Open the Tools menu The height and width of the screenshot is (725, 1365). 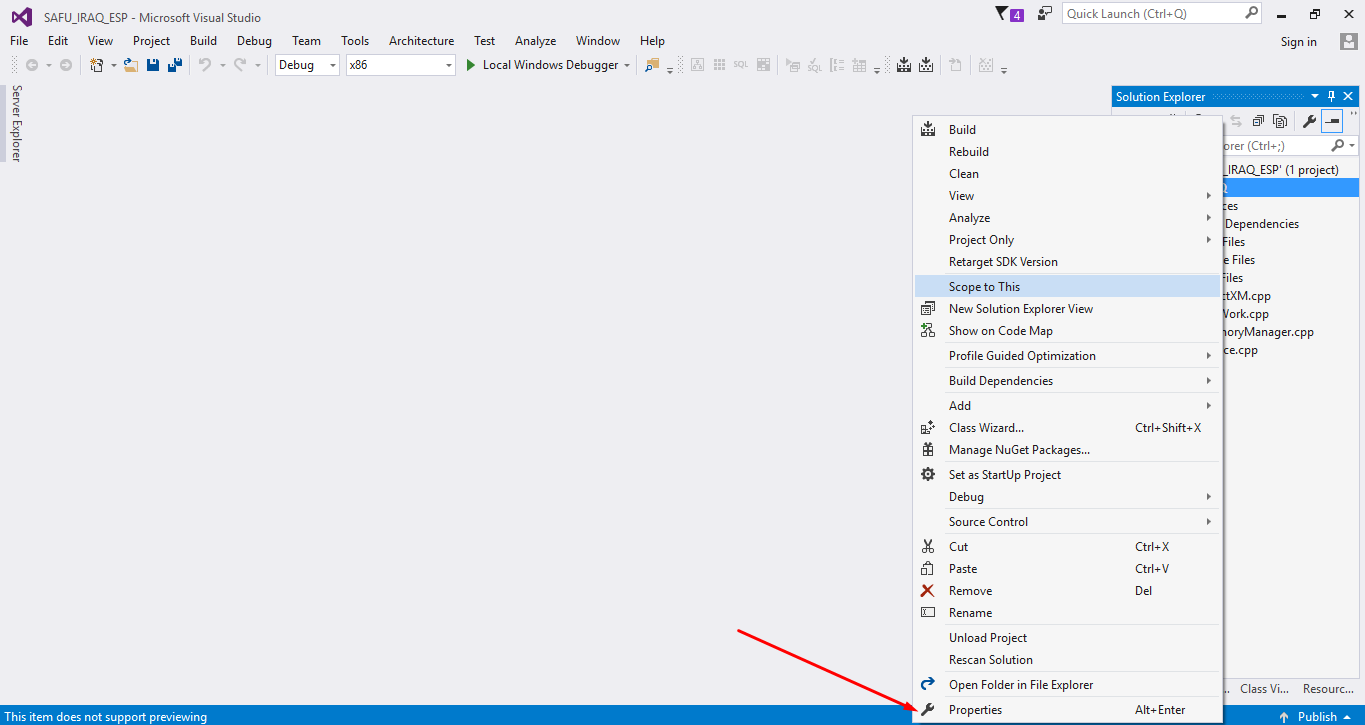point(355,41)
